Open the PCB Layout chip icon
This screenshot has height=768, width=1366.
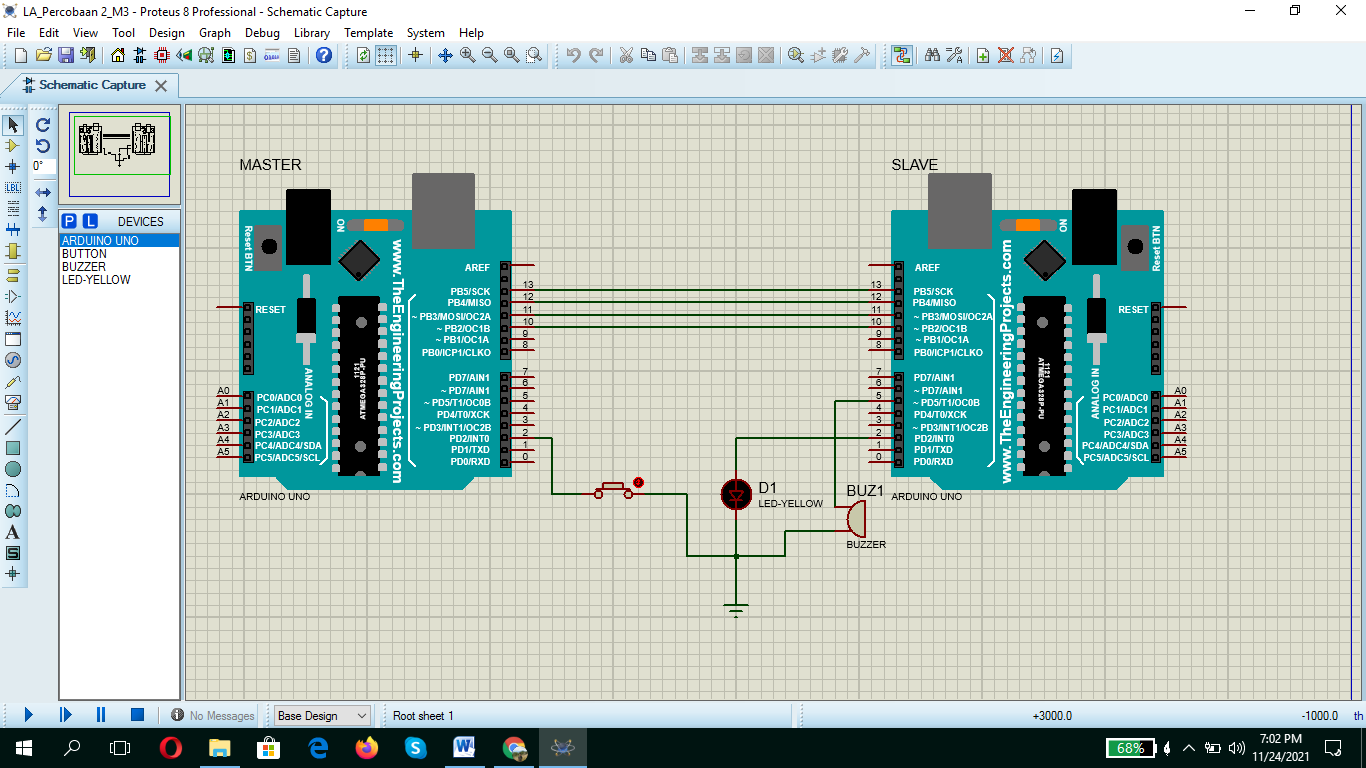[x=162, y=55]
